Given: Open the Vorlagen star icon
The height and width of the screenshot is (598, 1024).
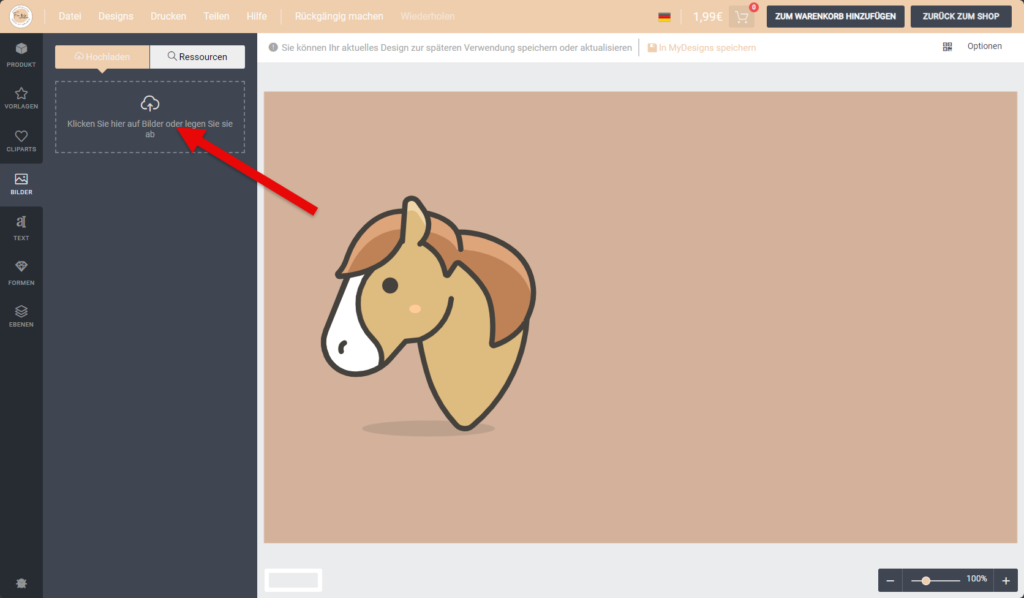Looking at the screenshot, I should point(21,98).
